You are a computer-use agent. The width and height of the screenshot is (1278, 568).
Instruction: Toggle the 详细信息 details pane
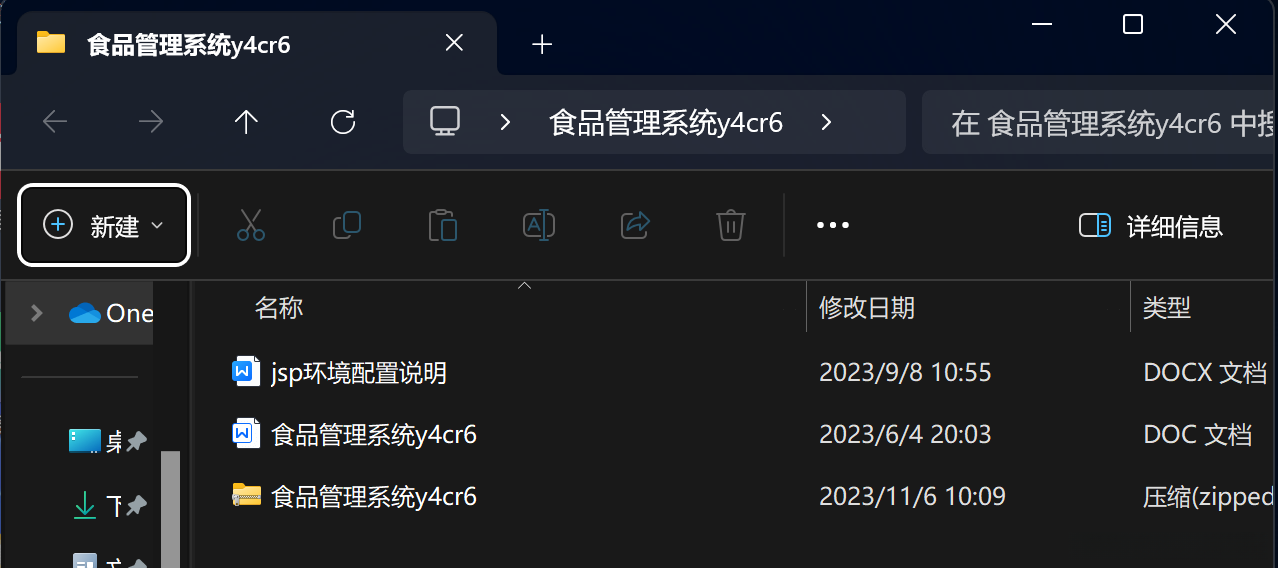1151,226
